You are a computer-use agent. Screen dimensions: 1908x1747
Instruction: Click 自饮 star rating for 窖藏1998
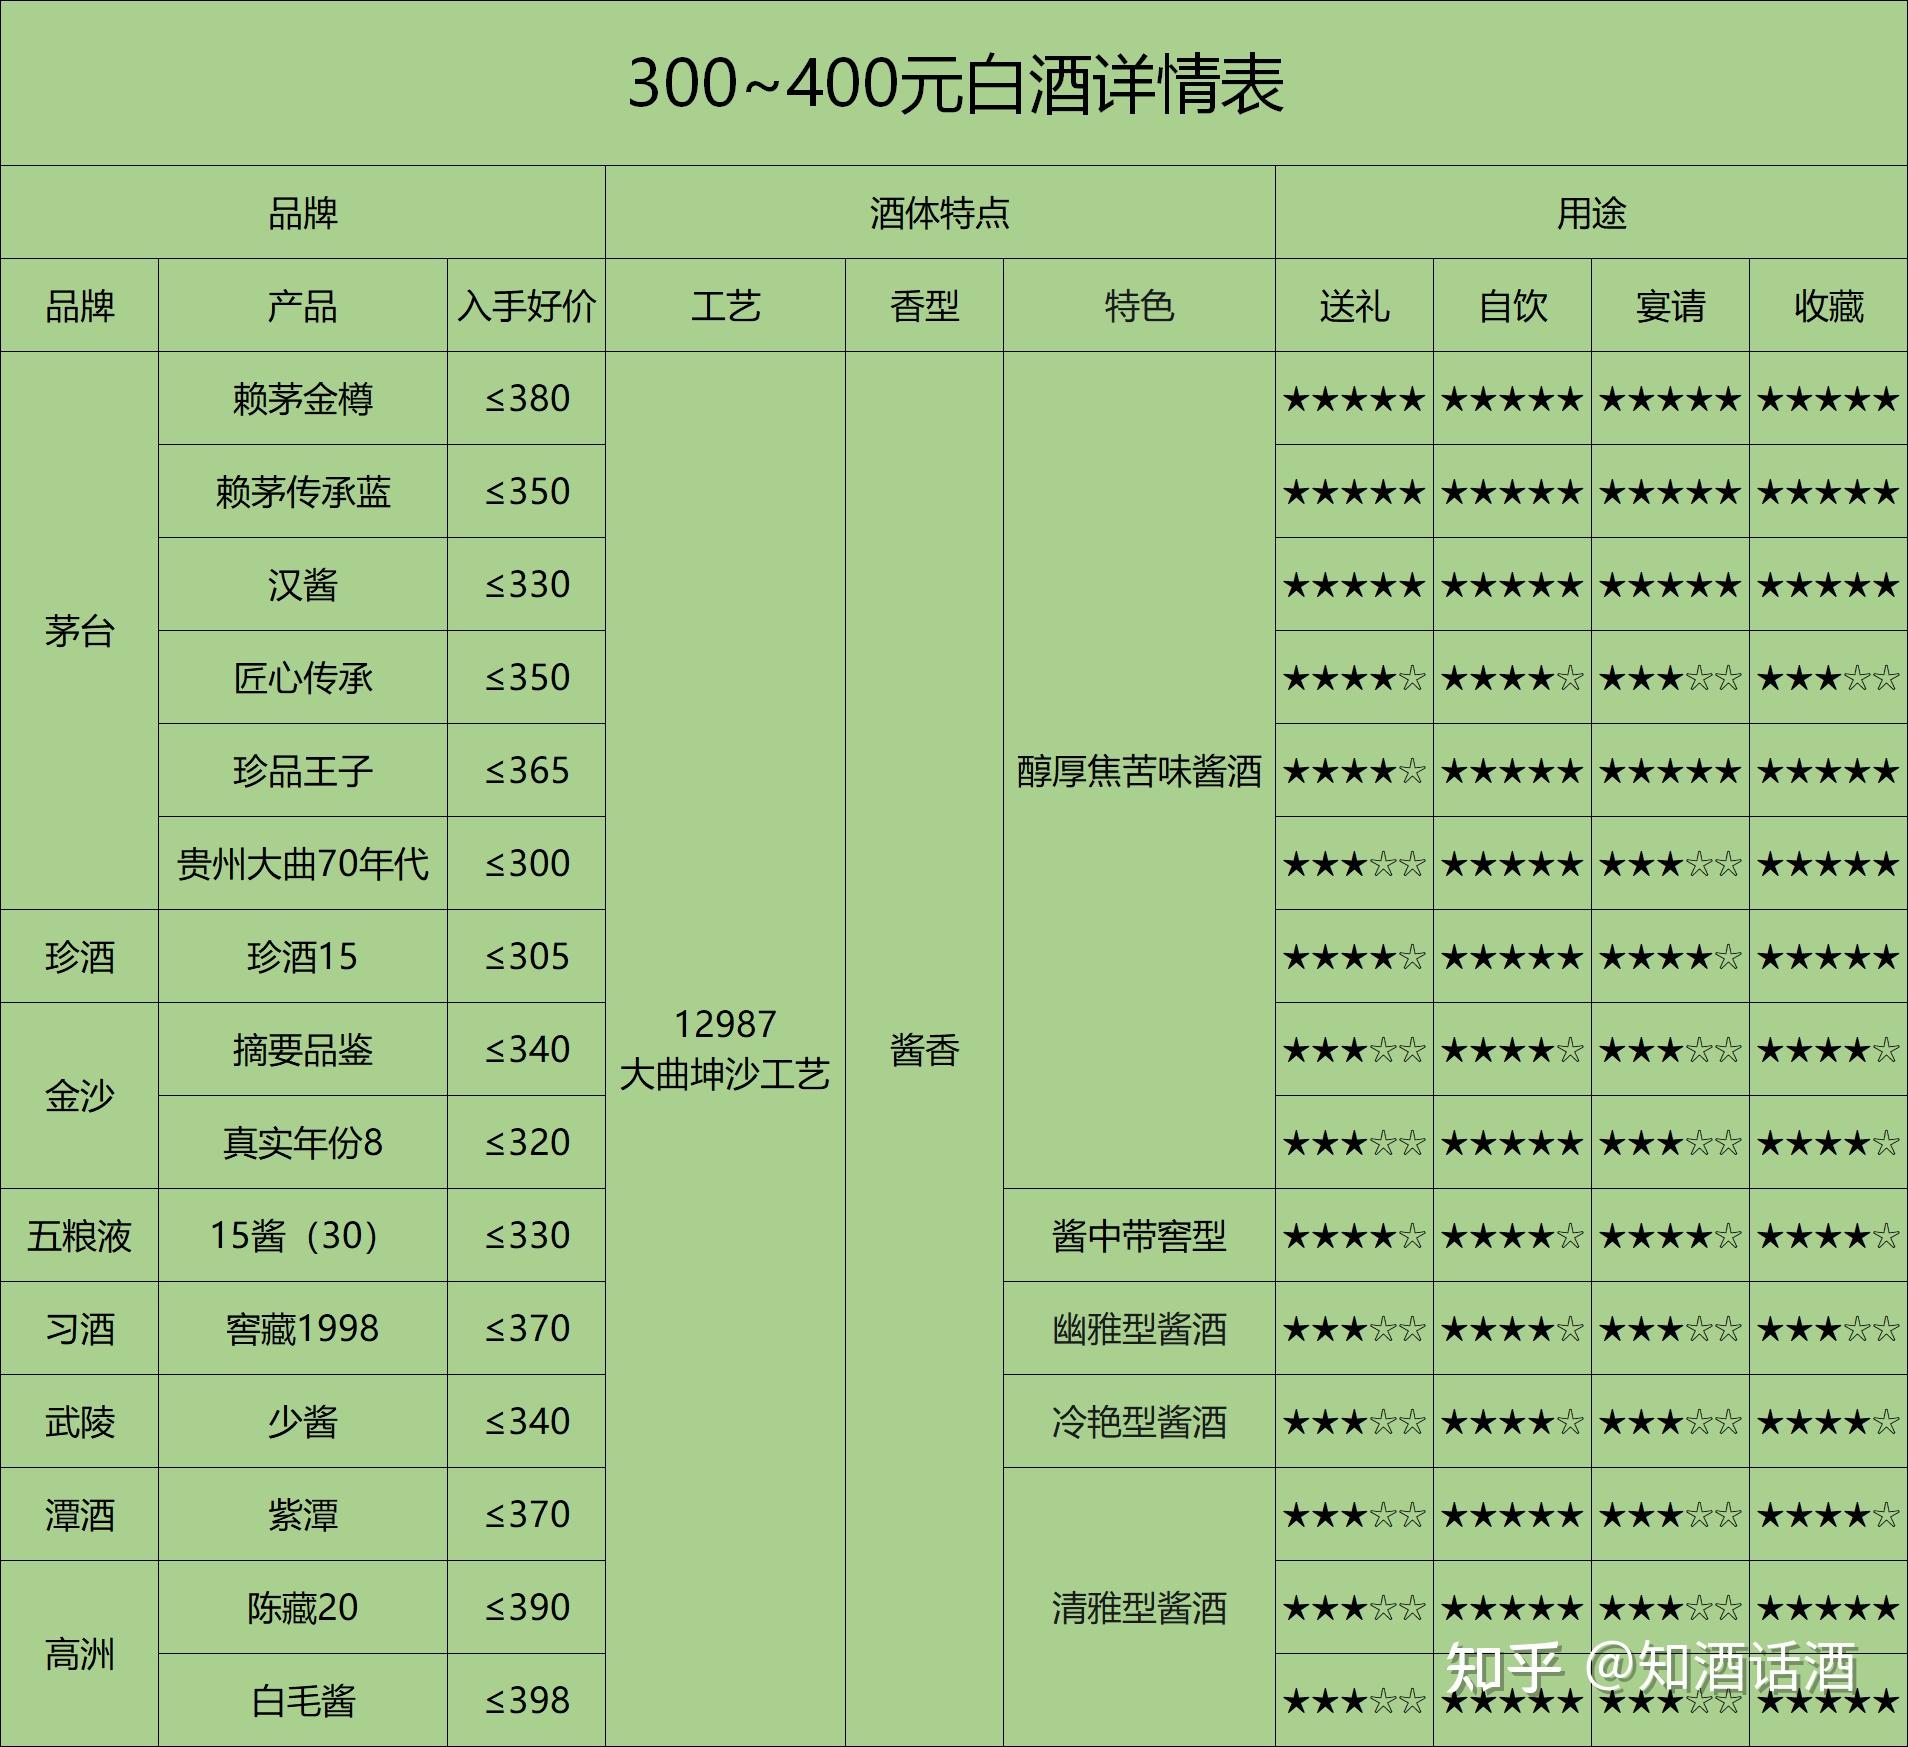[1512, 1329]
